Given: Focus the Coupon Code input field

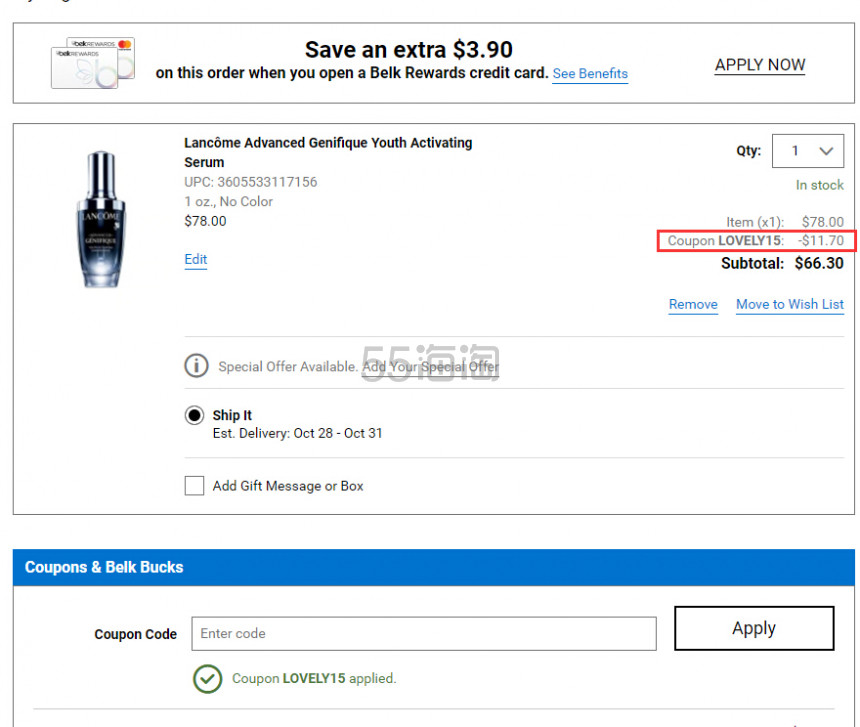Looking at the screenshot, I should 424,633.
